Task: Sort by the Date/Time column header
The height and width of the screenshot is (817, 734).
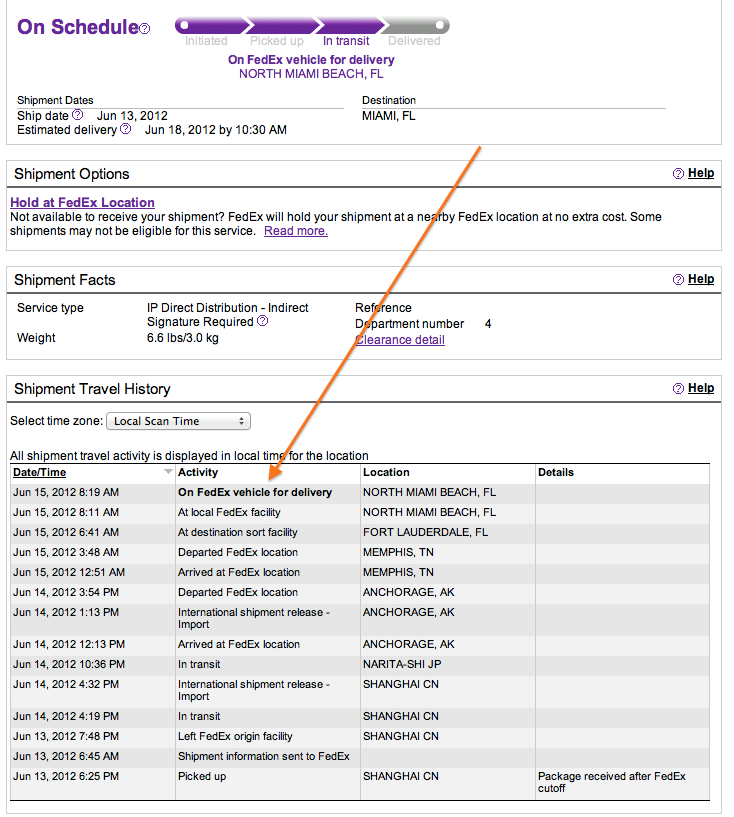Action: [x=40, y=472]
